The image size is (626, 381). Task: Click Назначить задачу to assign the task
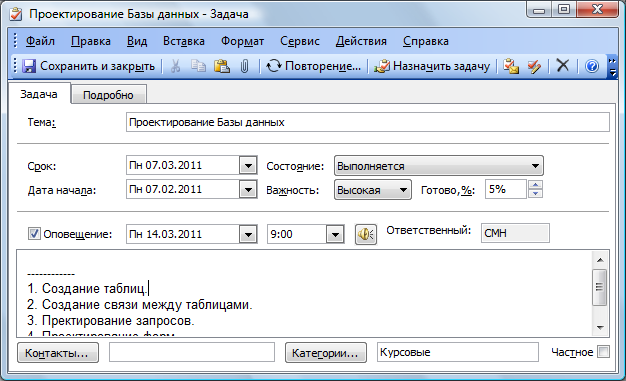click(x=432, y=66)
